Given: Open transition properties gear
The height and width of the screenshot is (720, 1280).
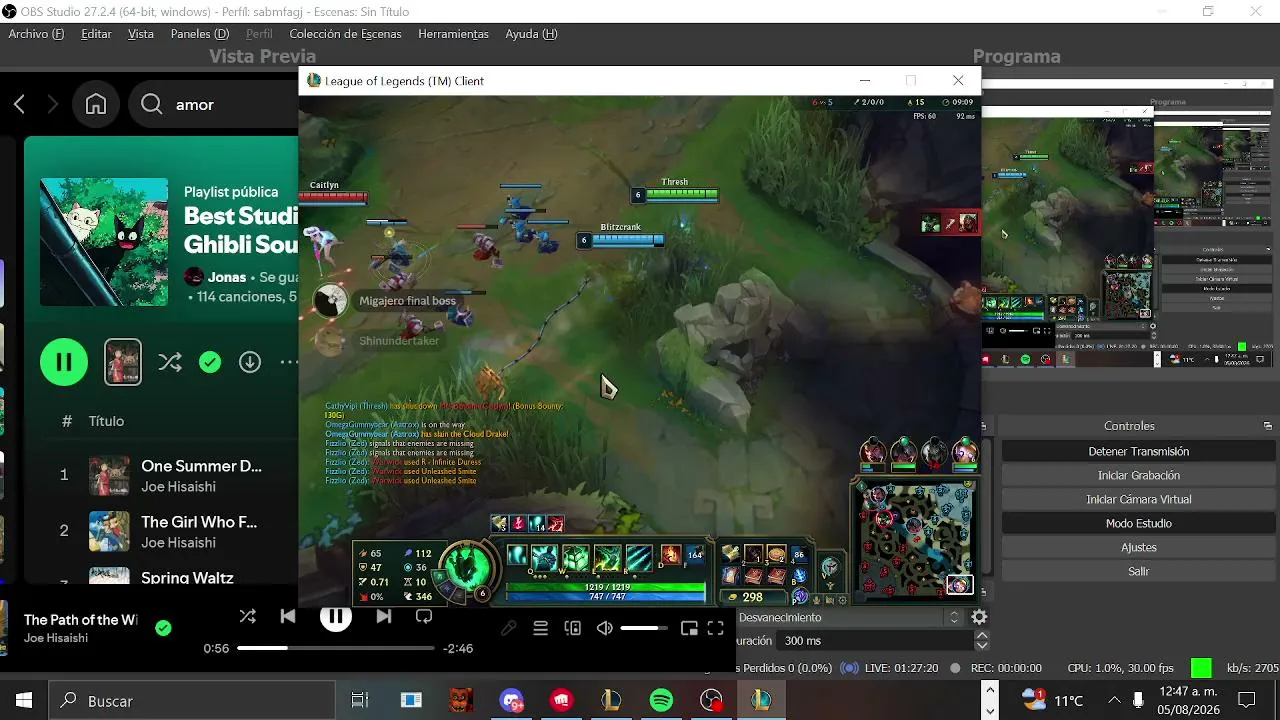Looking at the screenshot, I should 979,618.
